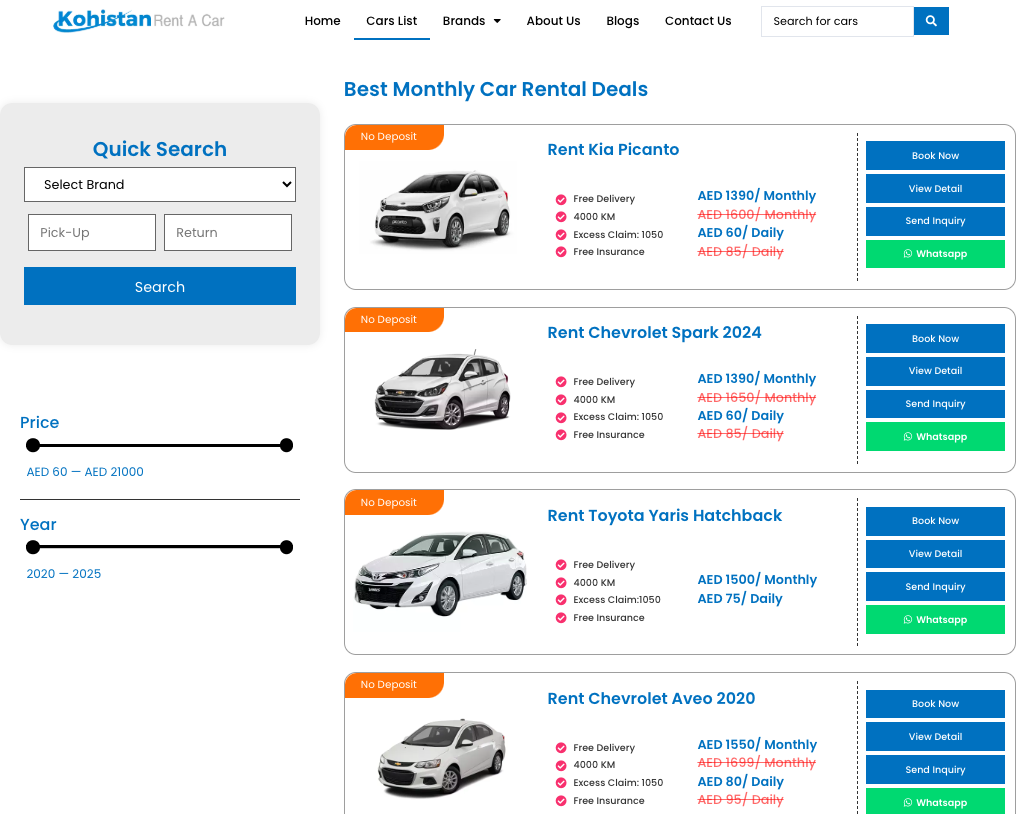The width and height of the screenshot is (1019, 814).
Task: Open Whatsapp for Kia Picanto
Action: click(935, 254)
